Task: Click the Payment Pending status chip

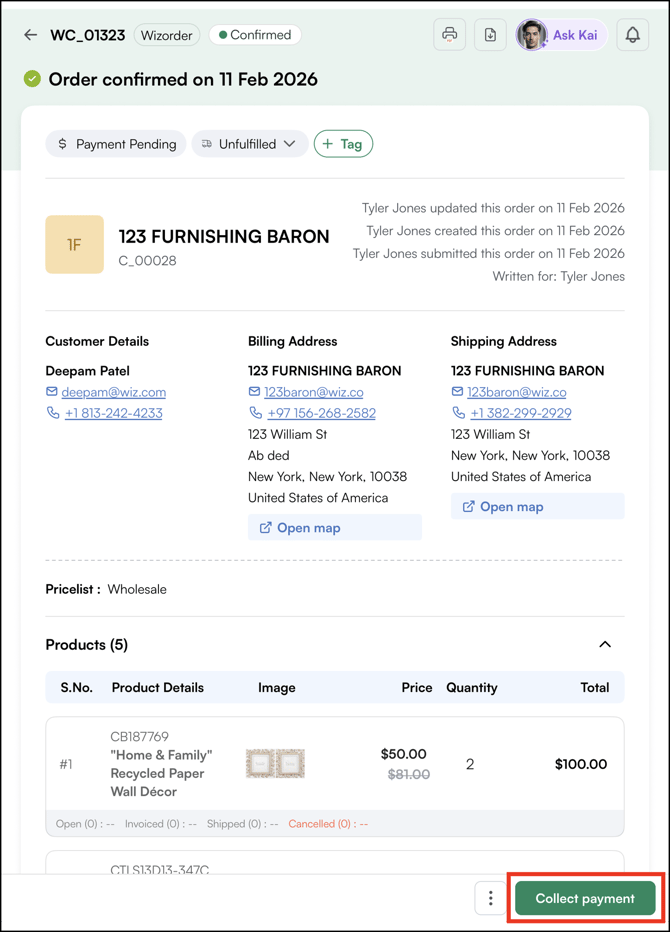Action: (116, 144)
